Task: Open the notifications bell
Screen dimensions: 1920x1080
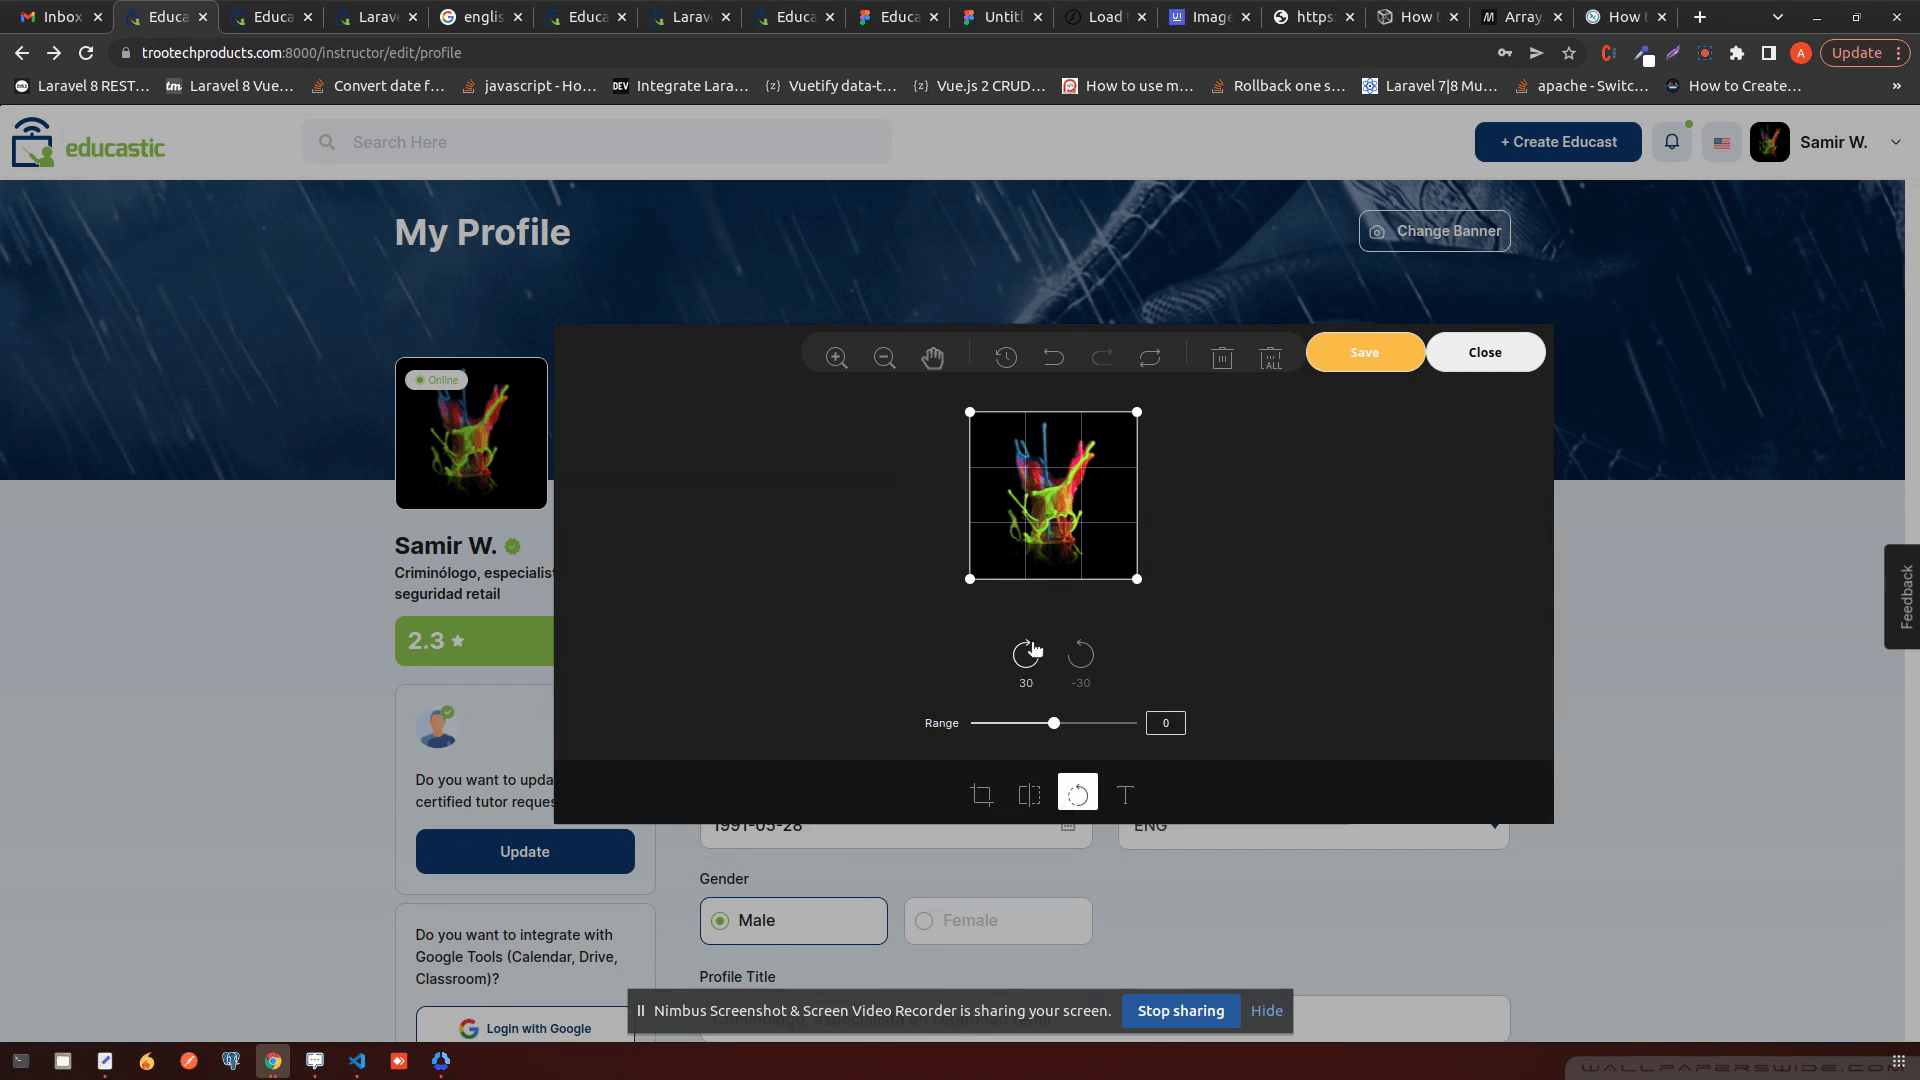Action: tap(1672, 142)
